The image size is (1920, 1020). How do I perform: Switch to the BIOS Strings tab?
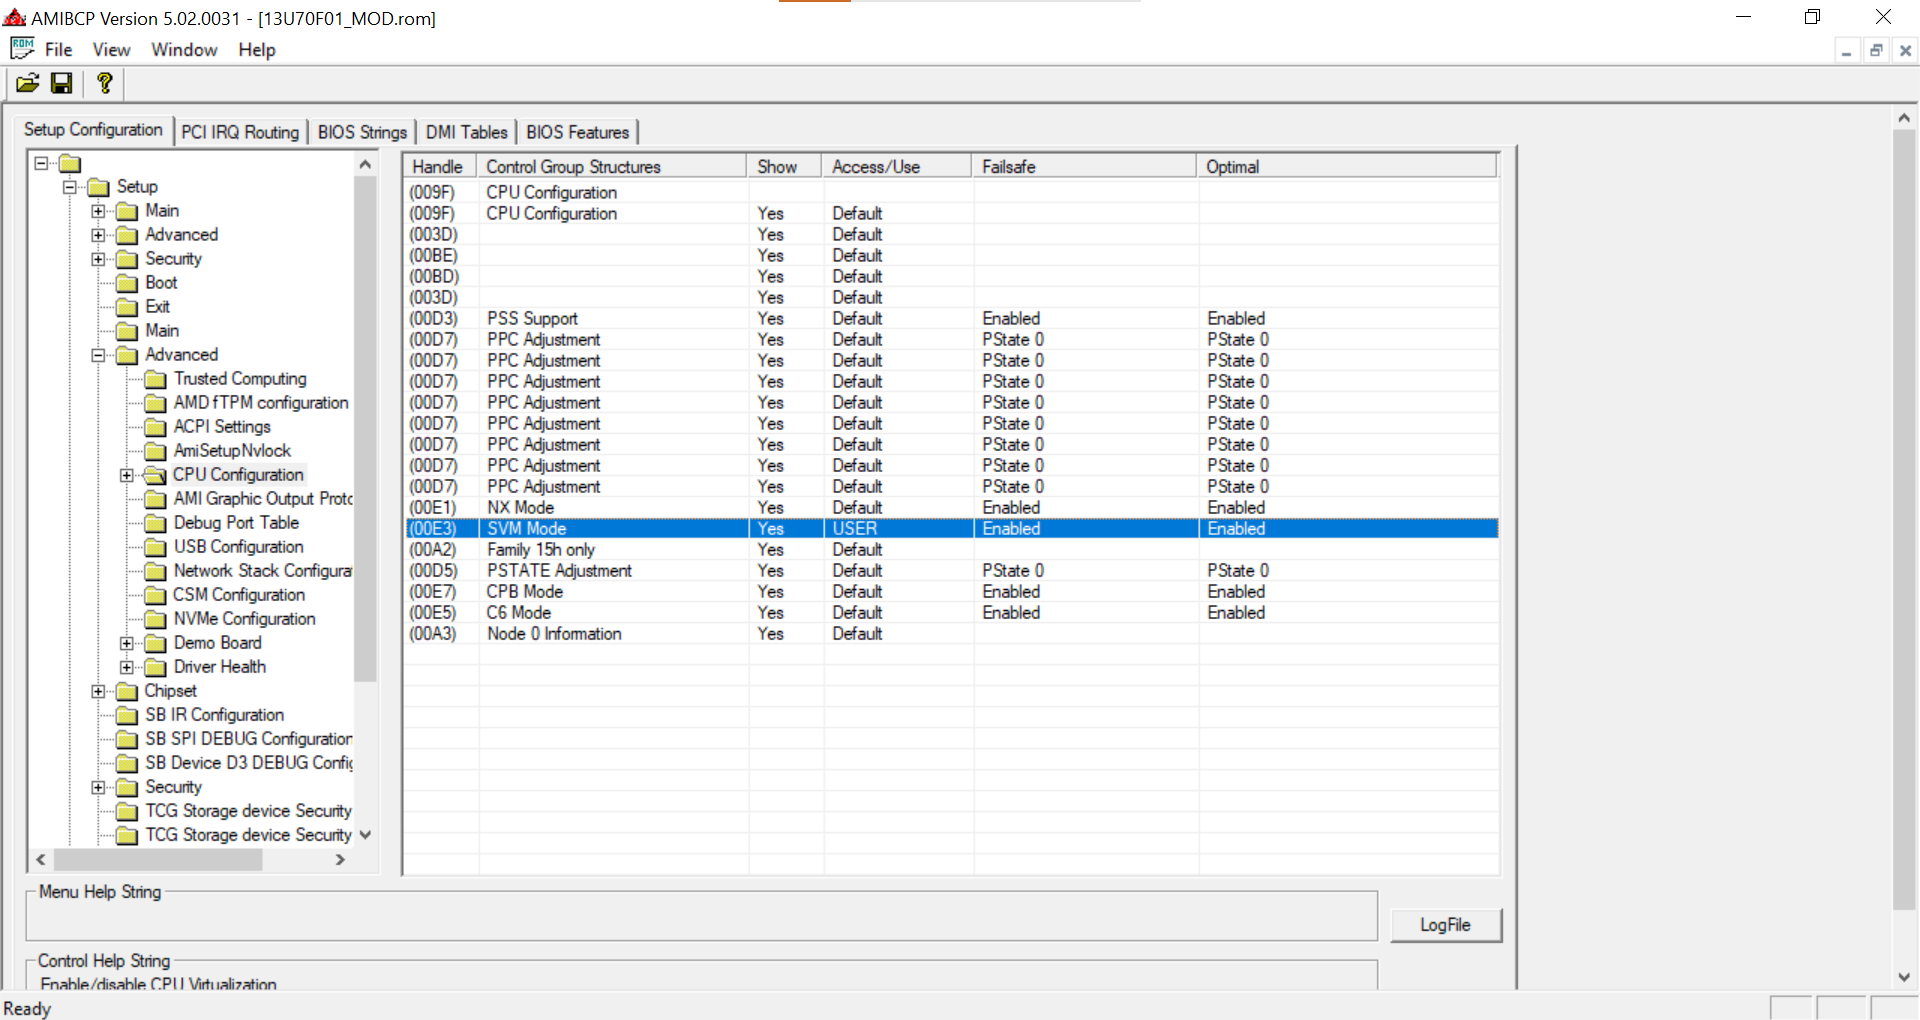(x=362, y=132)
